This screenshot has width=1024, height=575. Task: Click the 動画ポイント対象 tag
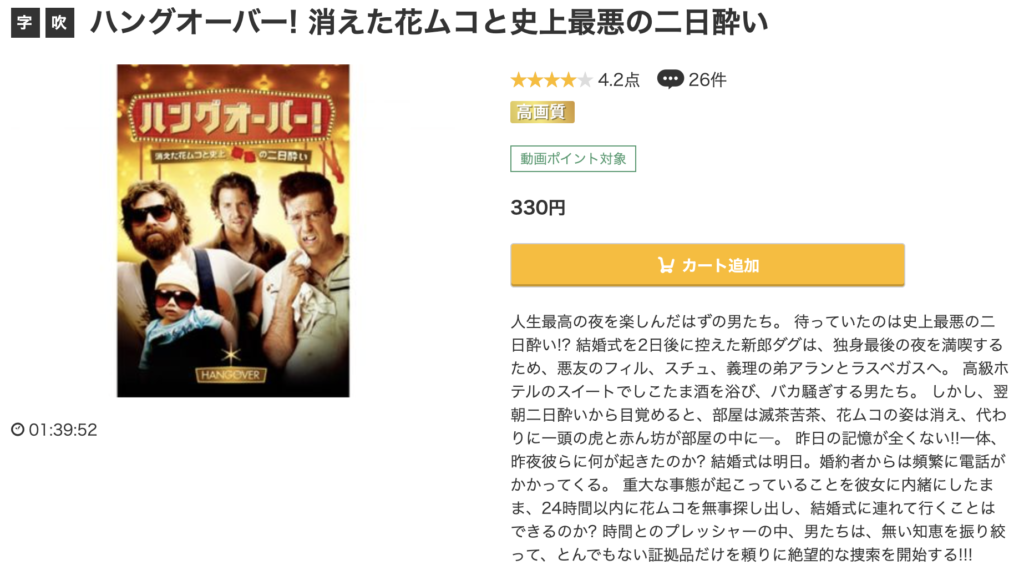click(573, 159)
